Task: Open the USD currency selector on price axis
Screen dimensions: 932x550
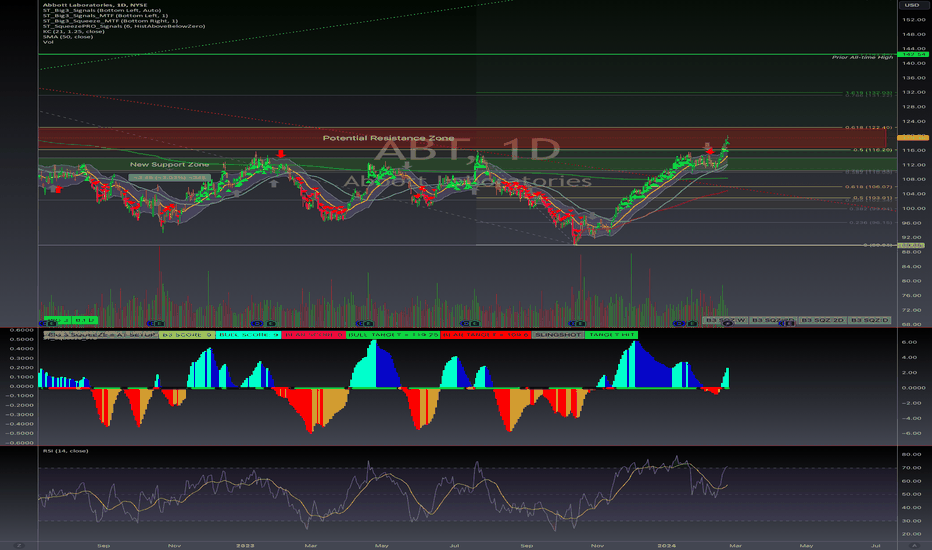Action: pyautogui.click(x=912, y=5)
